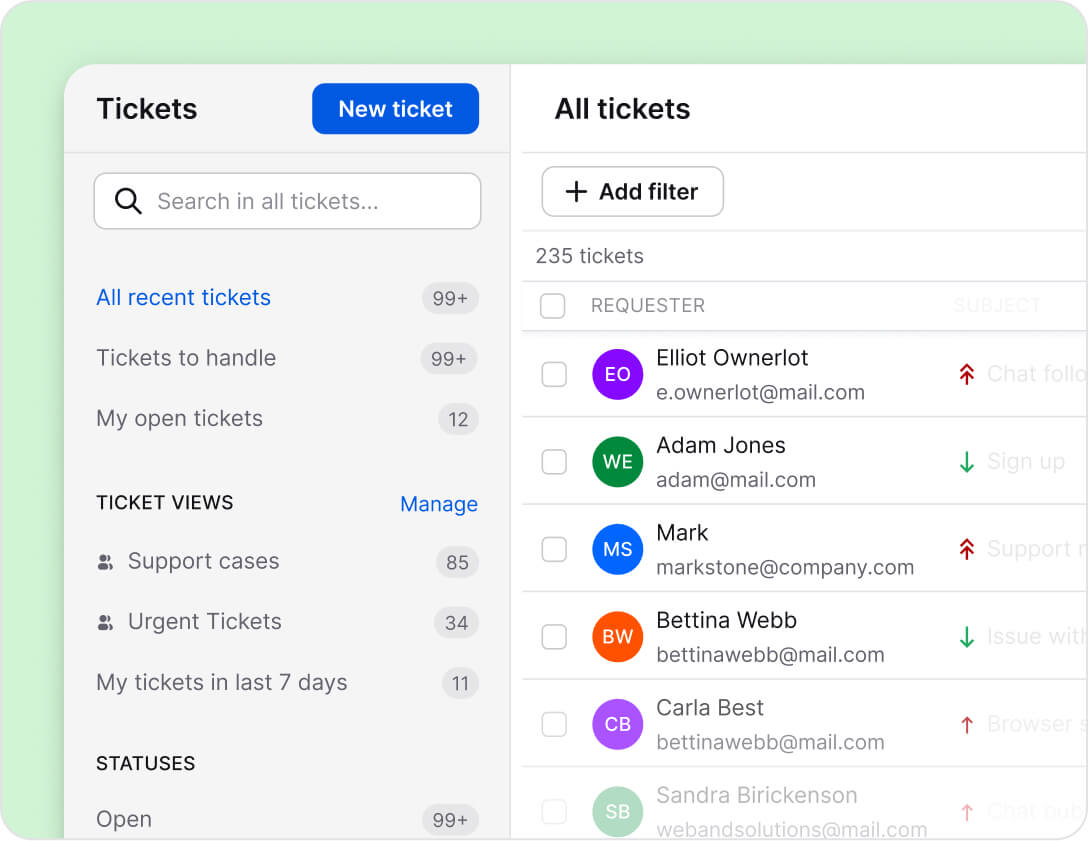Check Elliot Ownerlot's ticket checkbox

point(553,374)
